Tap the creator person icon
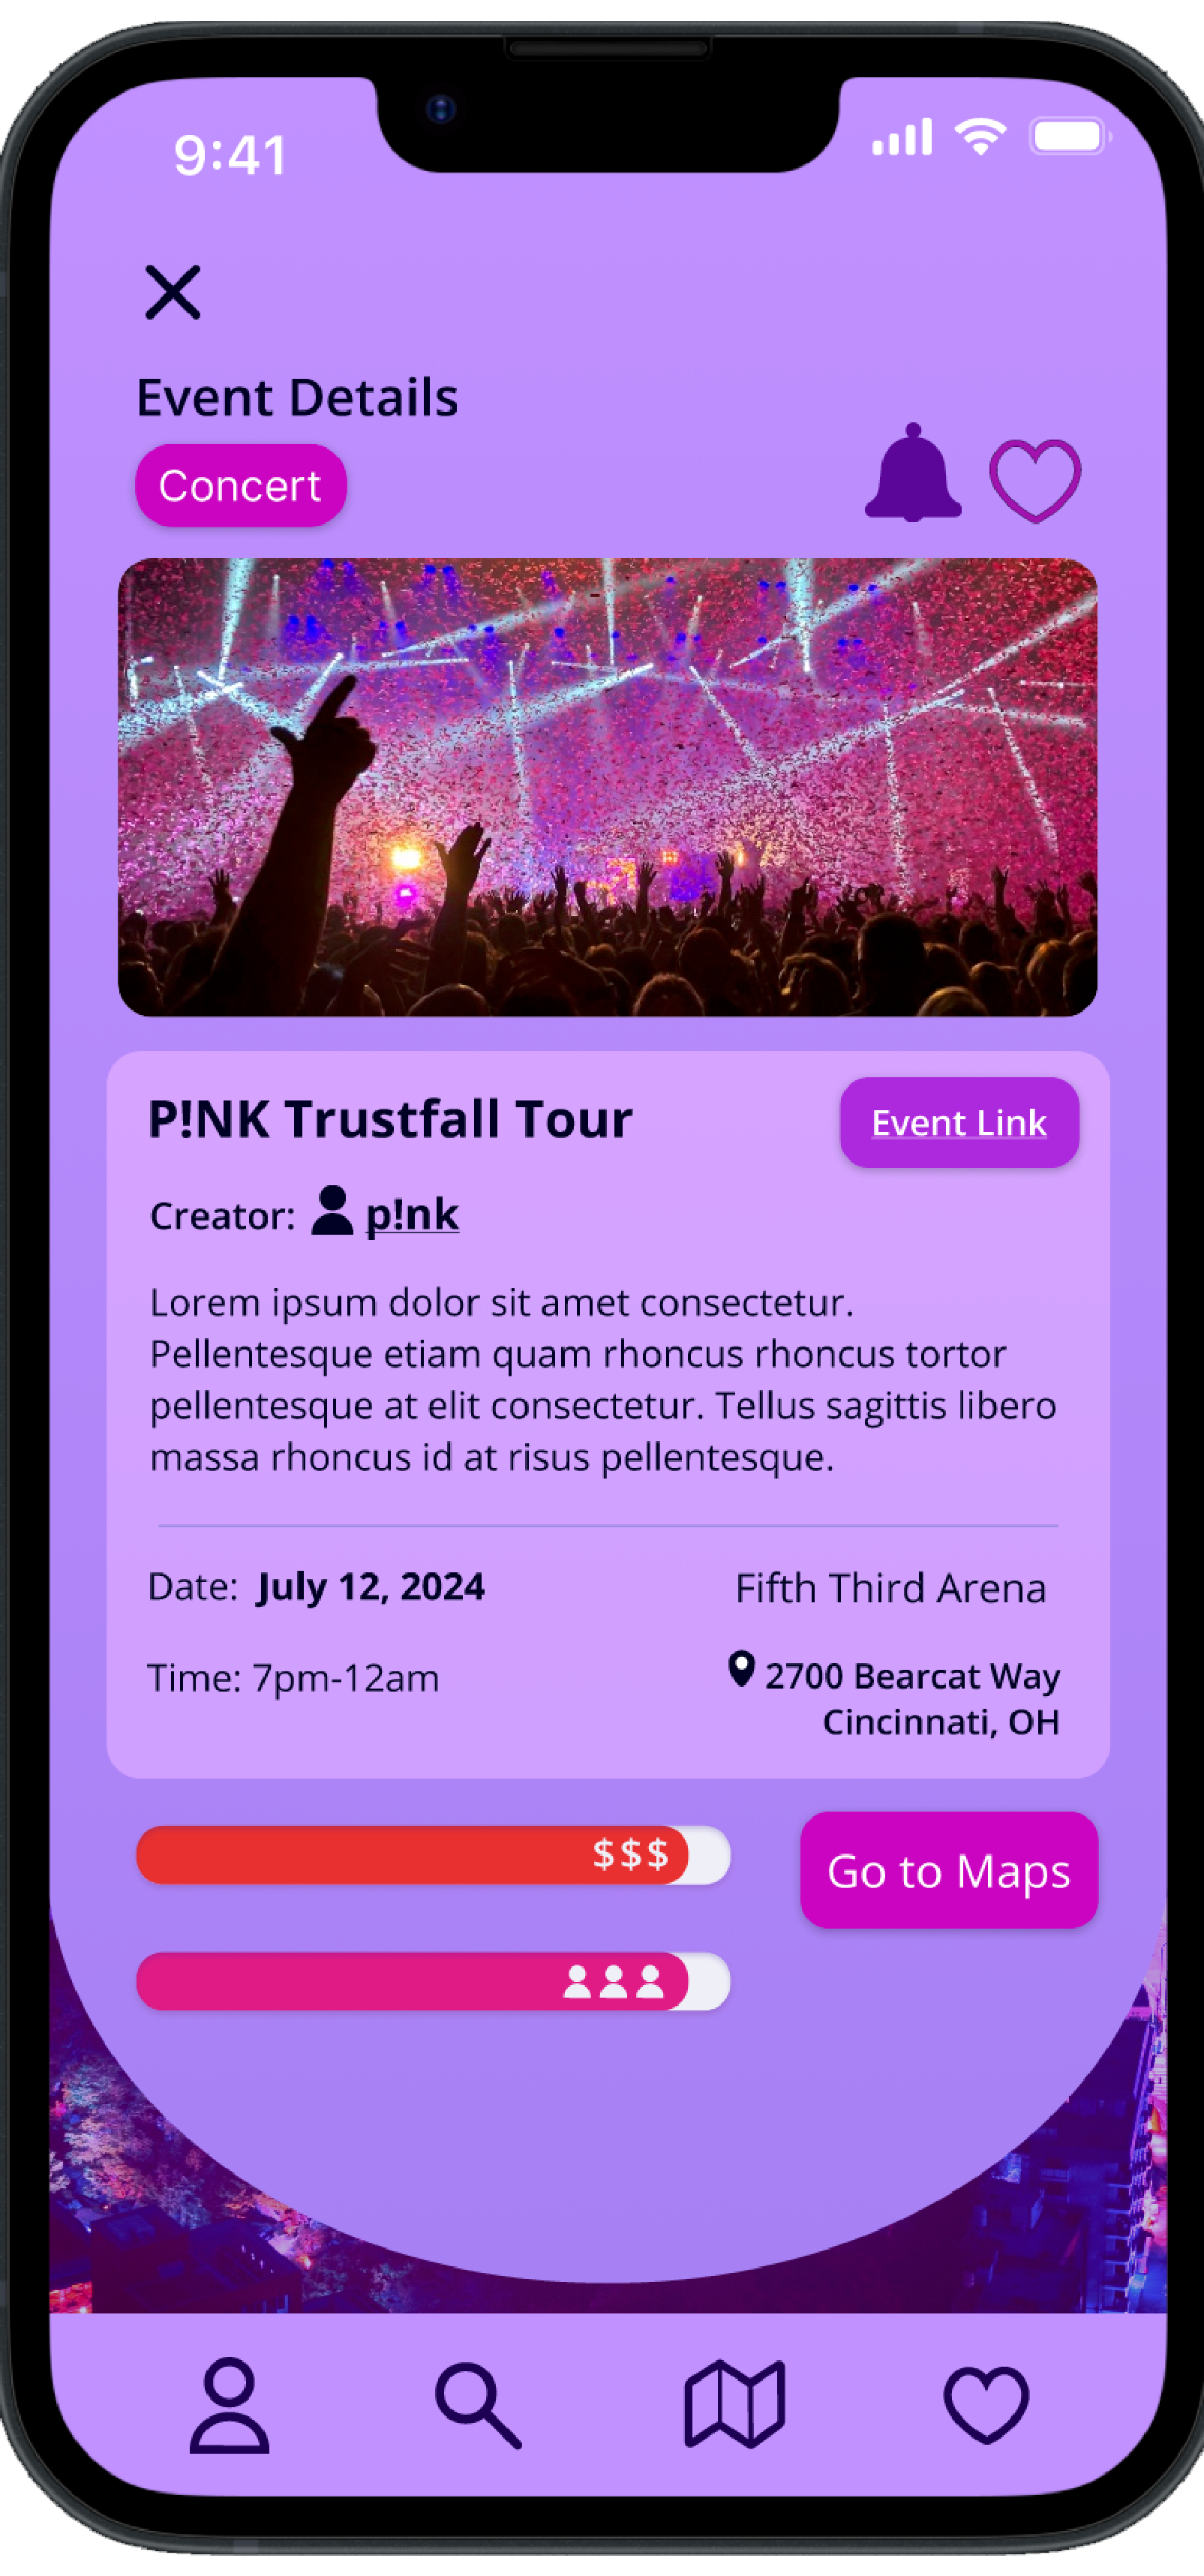This screenshot has height=2576, width=1204. coord(332,1211)
